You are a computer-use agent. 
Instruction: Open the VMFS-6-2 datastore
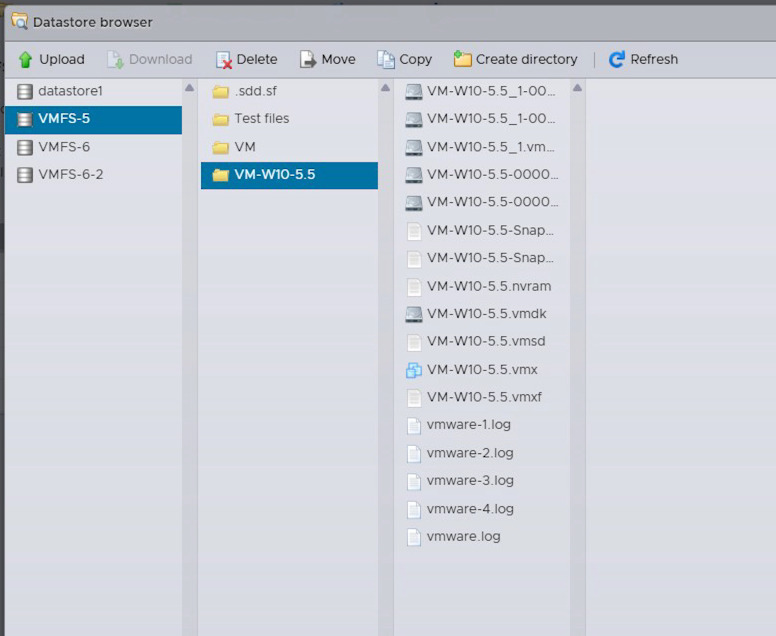coord(94,175)
